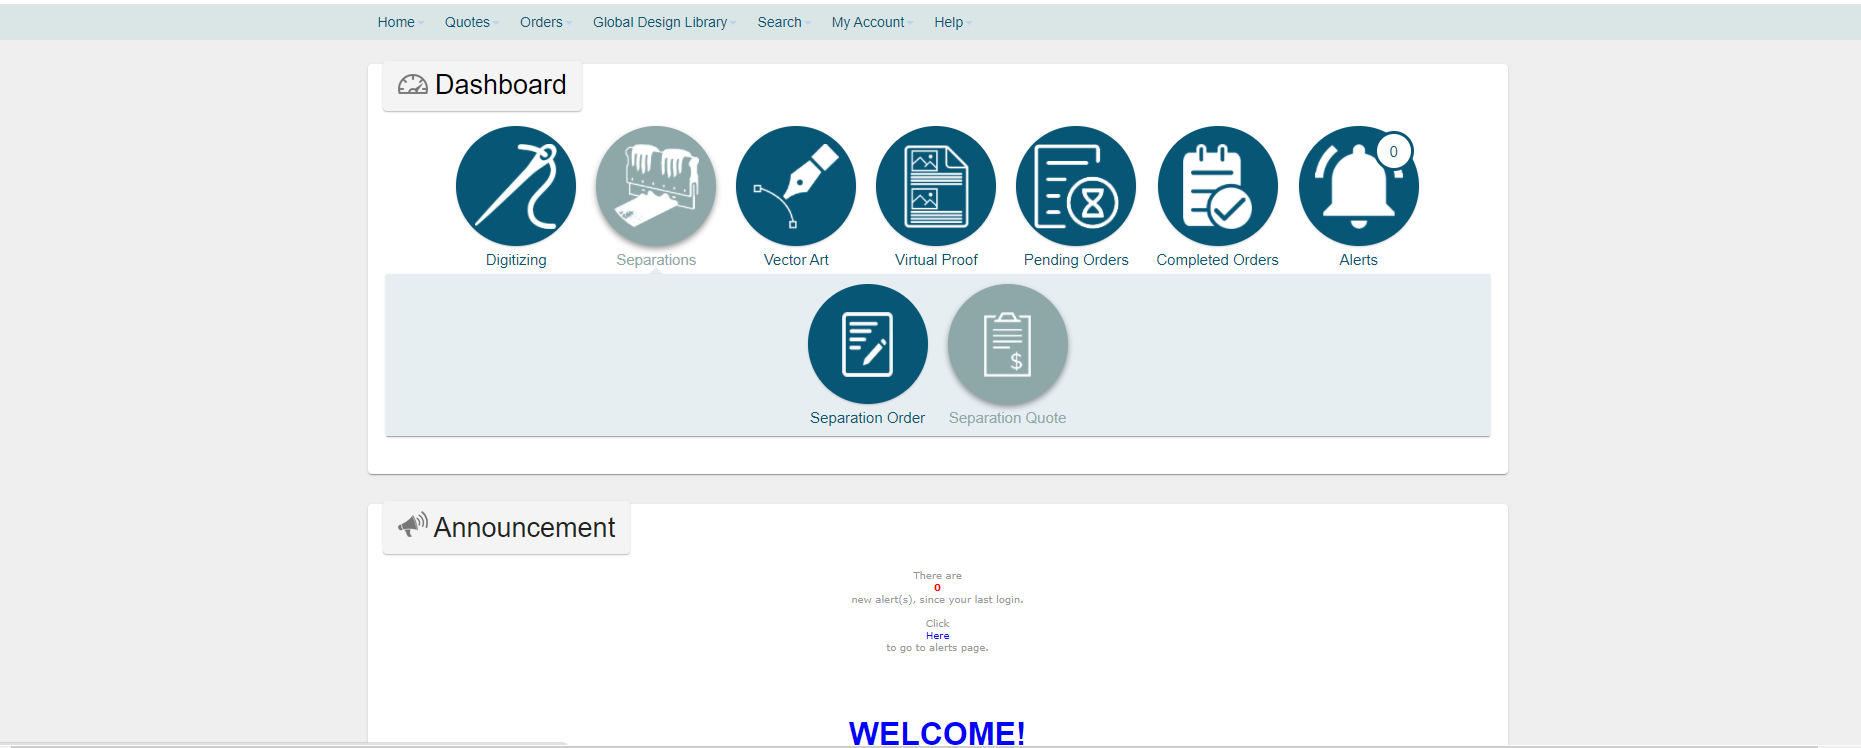Image resolution: width=1861 pixels, height=748 pixels.
Task: Click the Virtual Proof document icon
Action: 936,186
